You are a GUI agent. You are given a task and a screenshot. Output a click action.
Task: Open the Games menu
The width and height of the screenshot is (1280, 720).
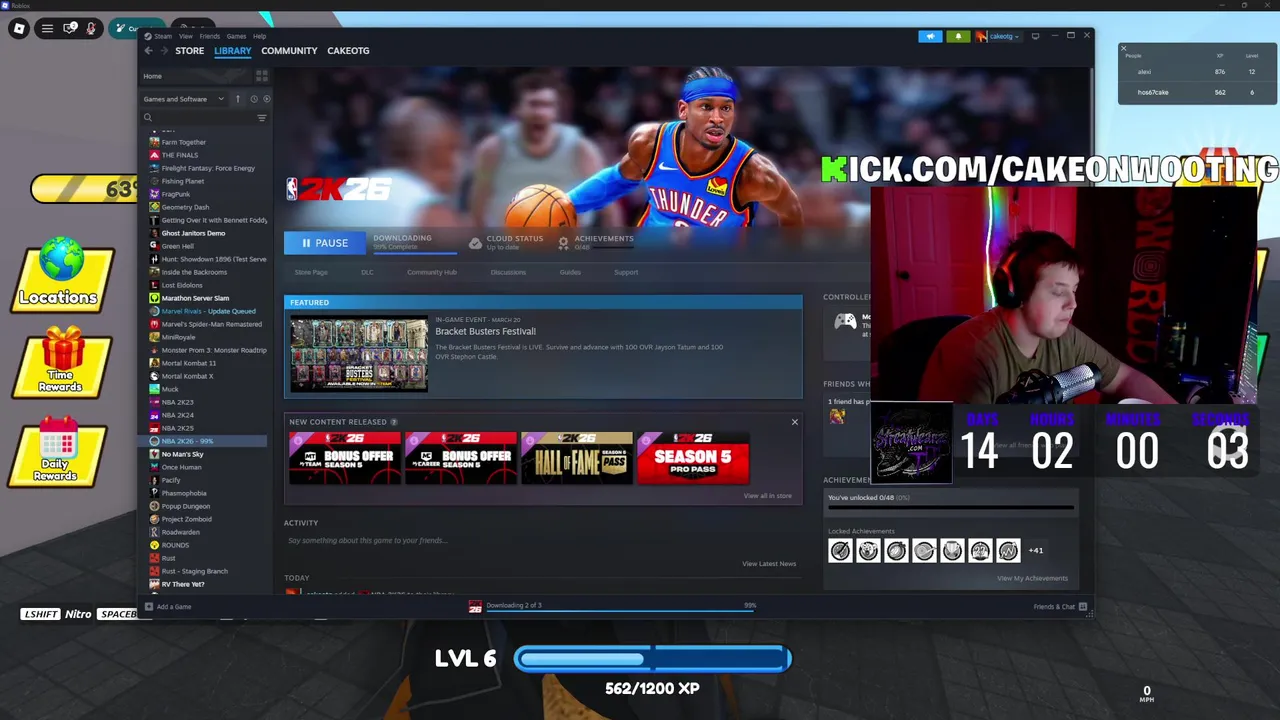pyautogui.click(x=237, y=36)
